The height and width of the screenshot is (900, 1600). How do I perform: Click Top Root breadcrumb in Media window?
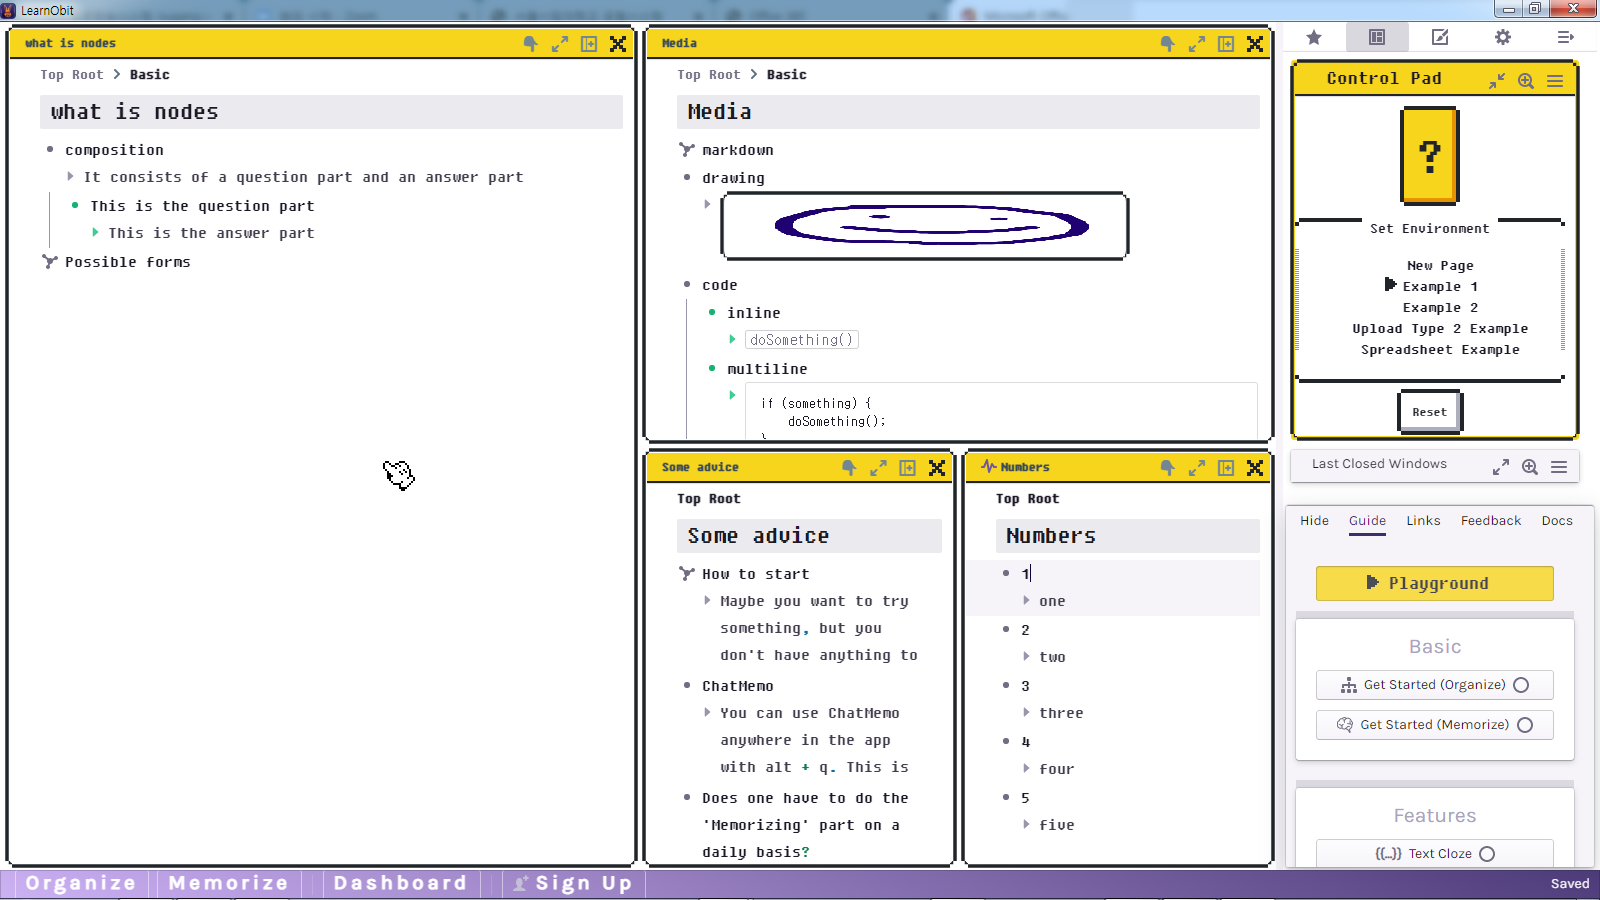pos(709,75)
